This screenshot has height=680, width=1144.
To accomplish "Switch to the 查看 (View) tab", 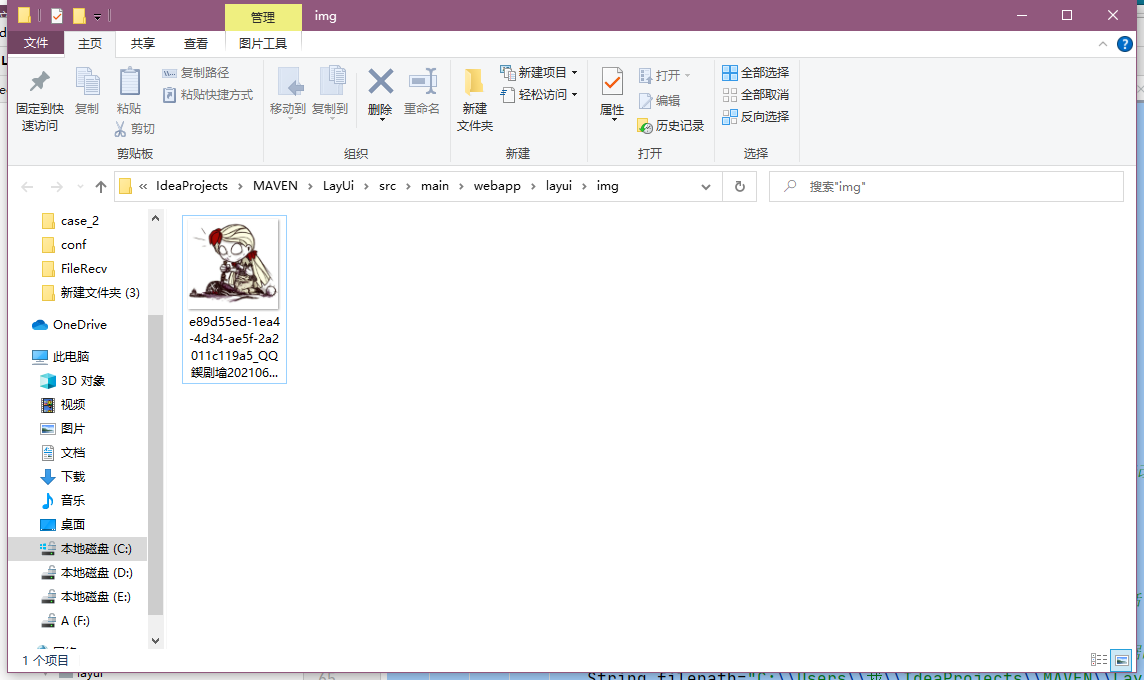I will [x=196, y=44].
